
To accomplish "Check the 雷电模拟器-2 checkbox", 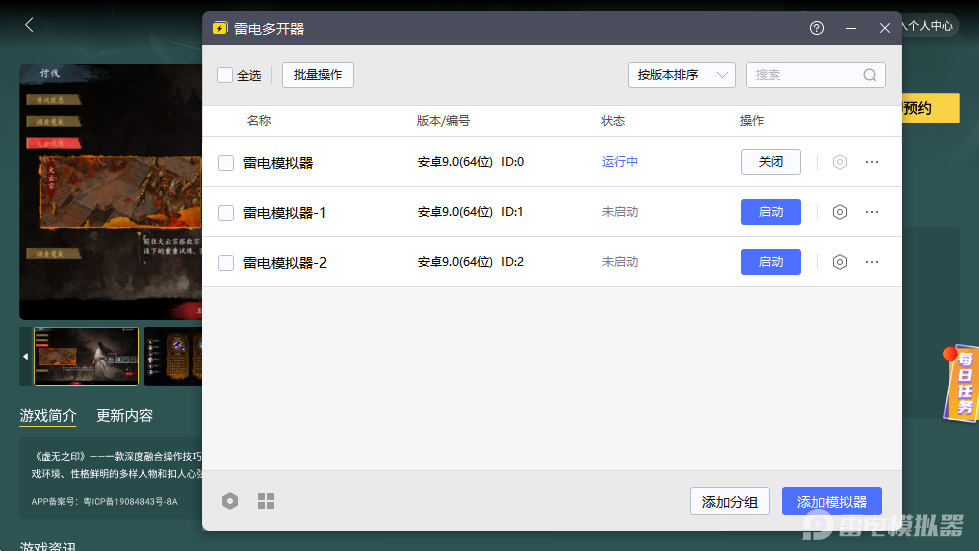I will (x=226, y=263).
